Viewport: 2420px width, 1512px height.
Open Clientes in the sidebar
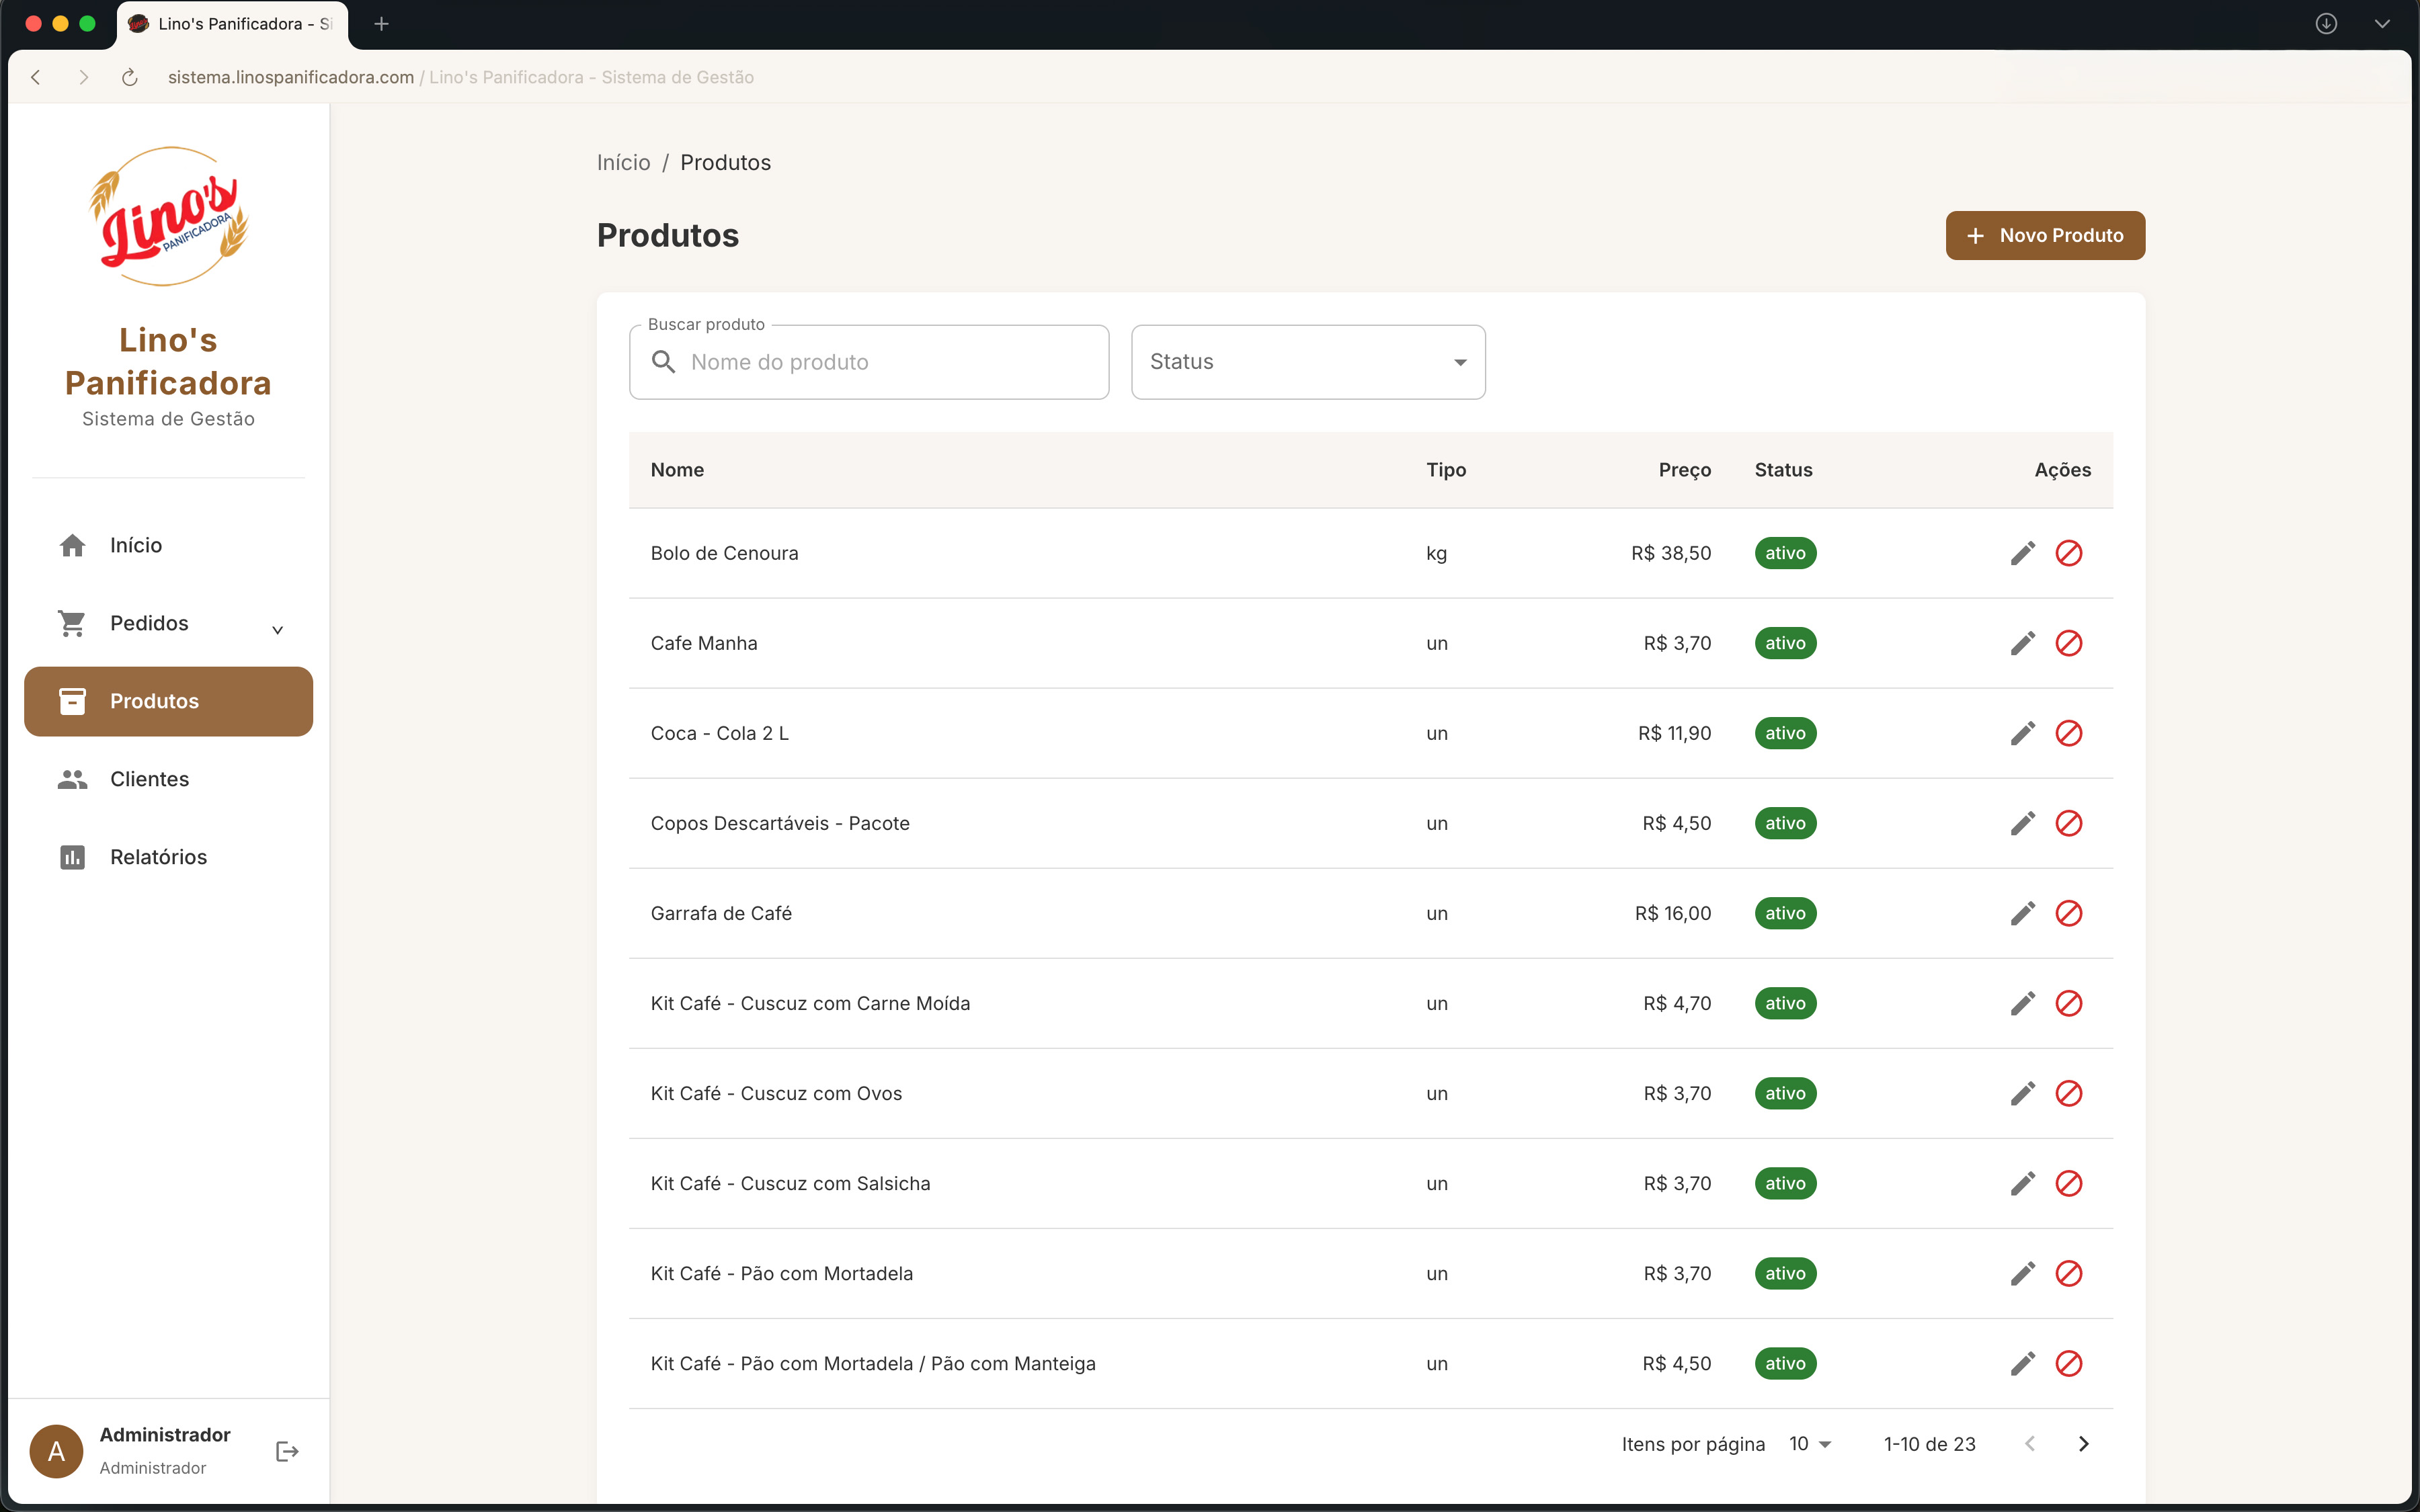pos(168,779)
